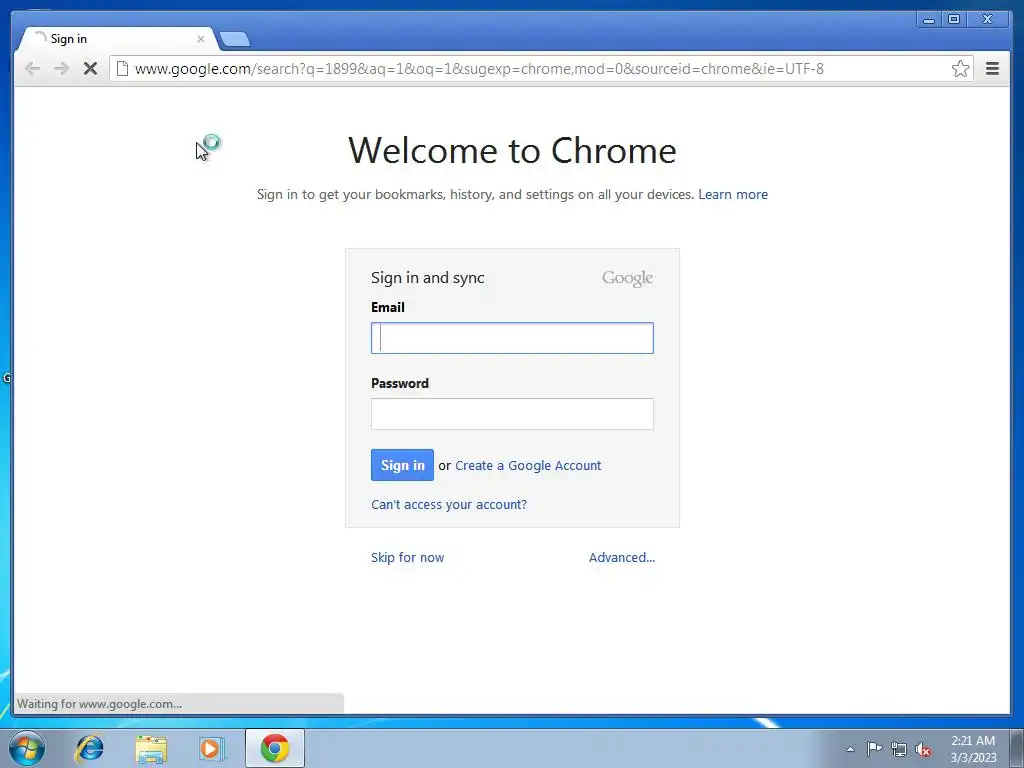Click the muted volume tray icon
The width and height of the screenshot is (1024, 768).
(x=923, y=749)
